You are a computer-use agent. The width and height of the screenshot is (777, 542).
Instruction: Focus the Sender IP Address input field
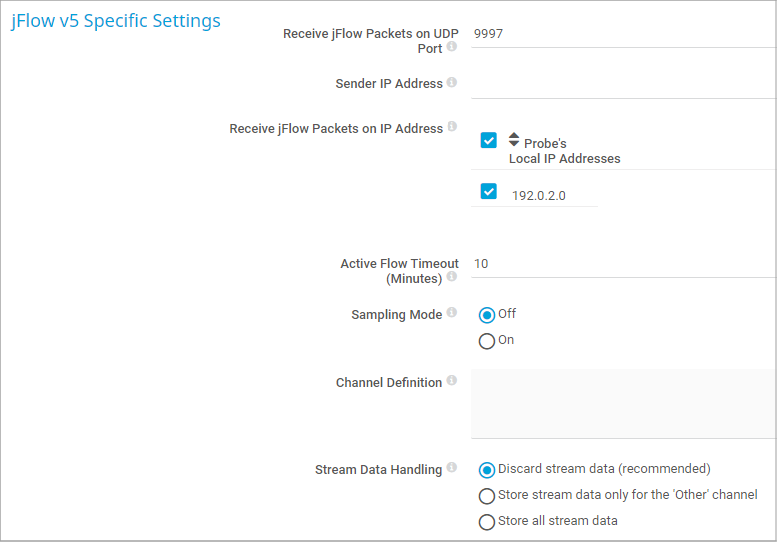click(622, 84)
